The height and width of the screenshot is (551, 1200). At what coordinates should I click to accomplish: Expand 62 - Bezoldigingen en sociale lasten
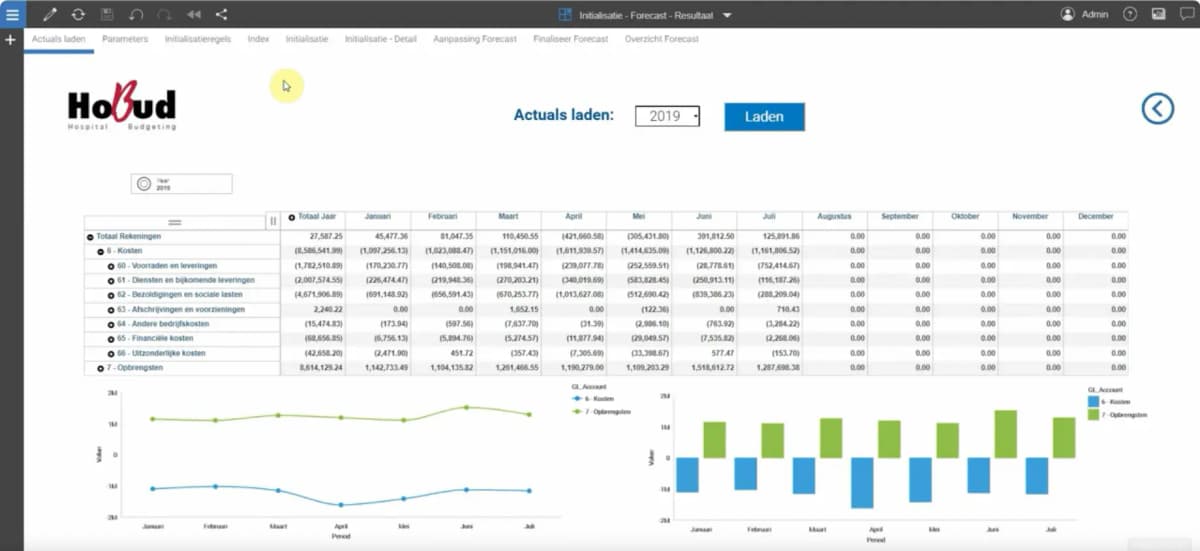click(111, 295)
